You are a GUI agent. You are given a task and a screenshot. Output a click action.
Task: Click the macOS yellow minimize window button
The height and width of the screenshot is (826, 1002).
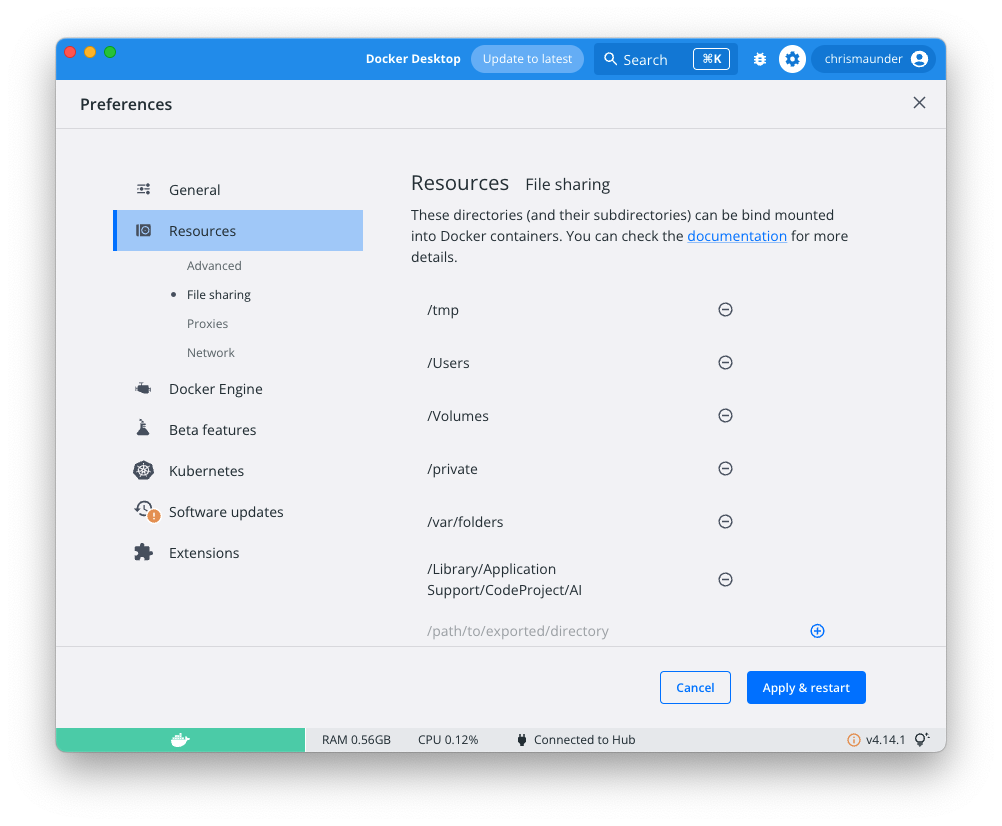90,52
